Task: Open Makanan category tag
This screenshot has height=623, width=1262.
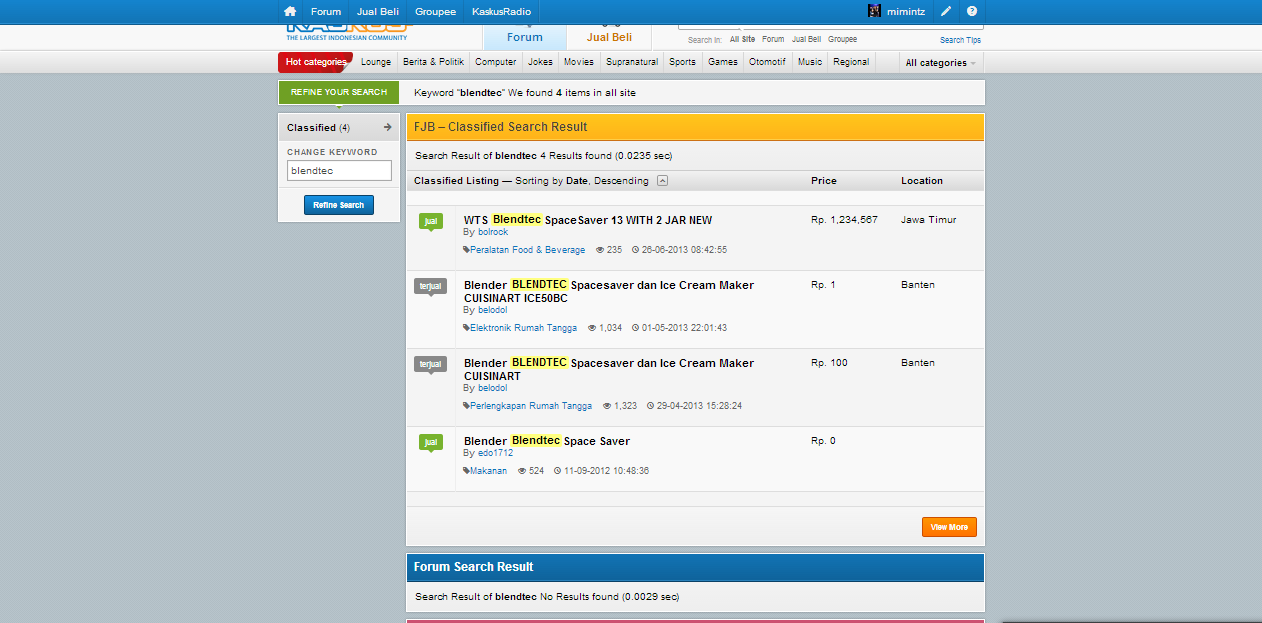Action: tap(488, 471)
